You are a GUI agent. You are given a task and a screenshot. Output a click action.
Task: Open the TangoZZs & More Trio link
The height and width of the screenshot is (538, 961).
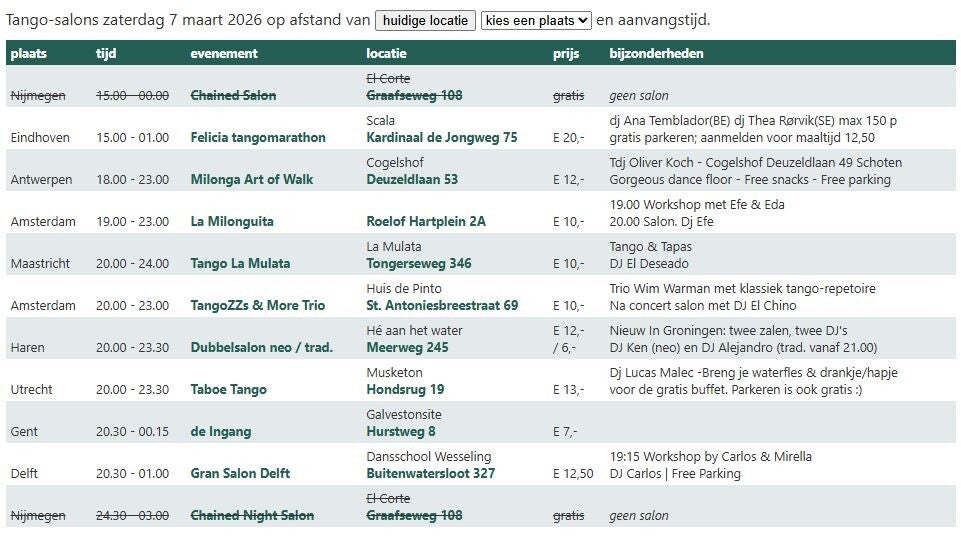(x=258, y=305)
